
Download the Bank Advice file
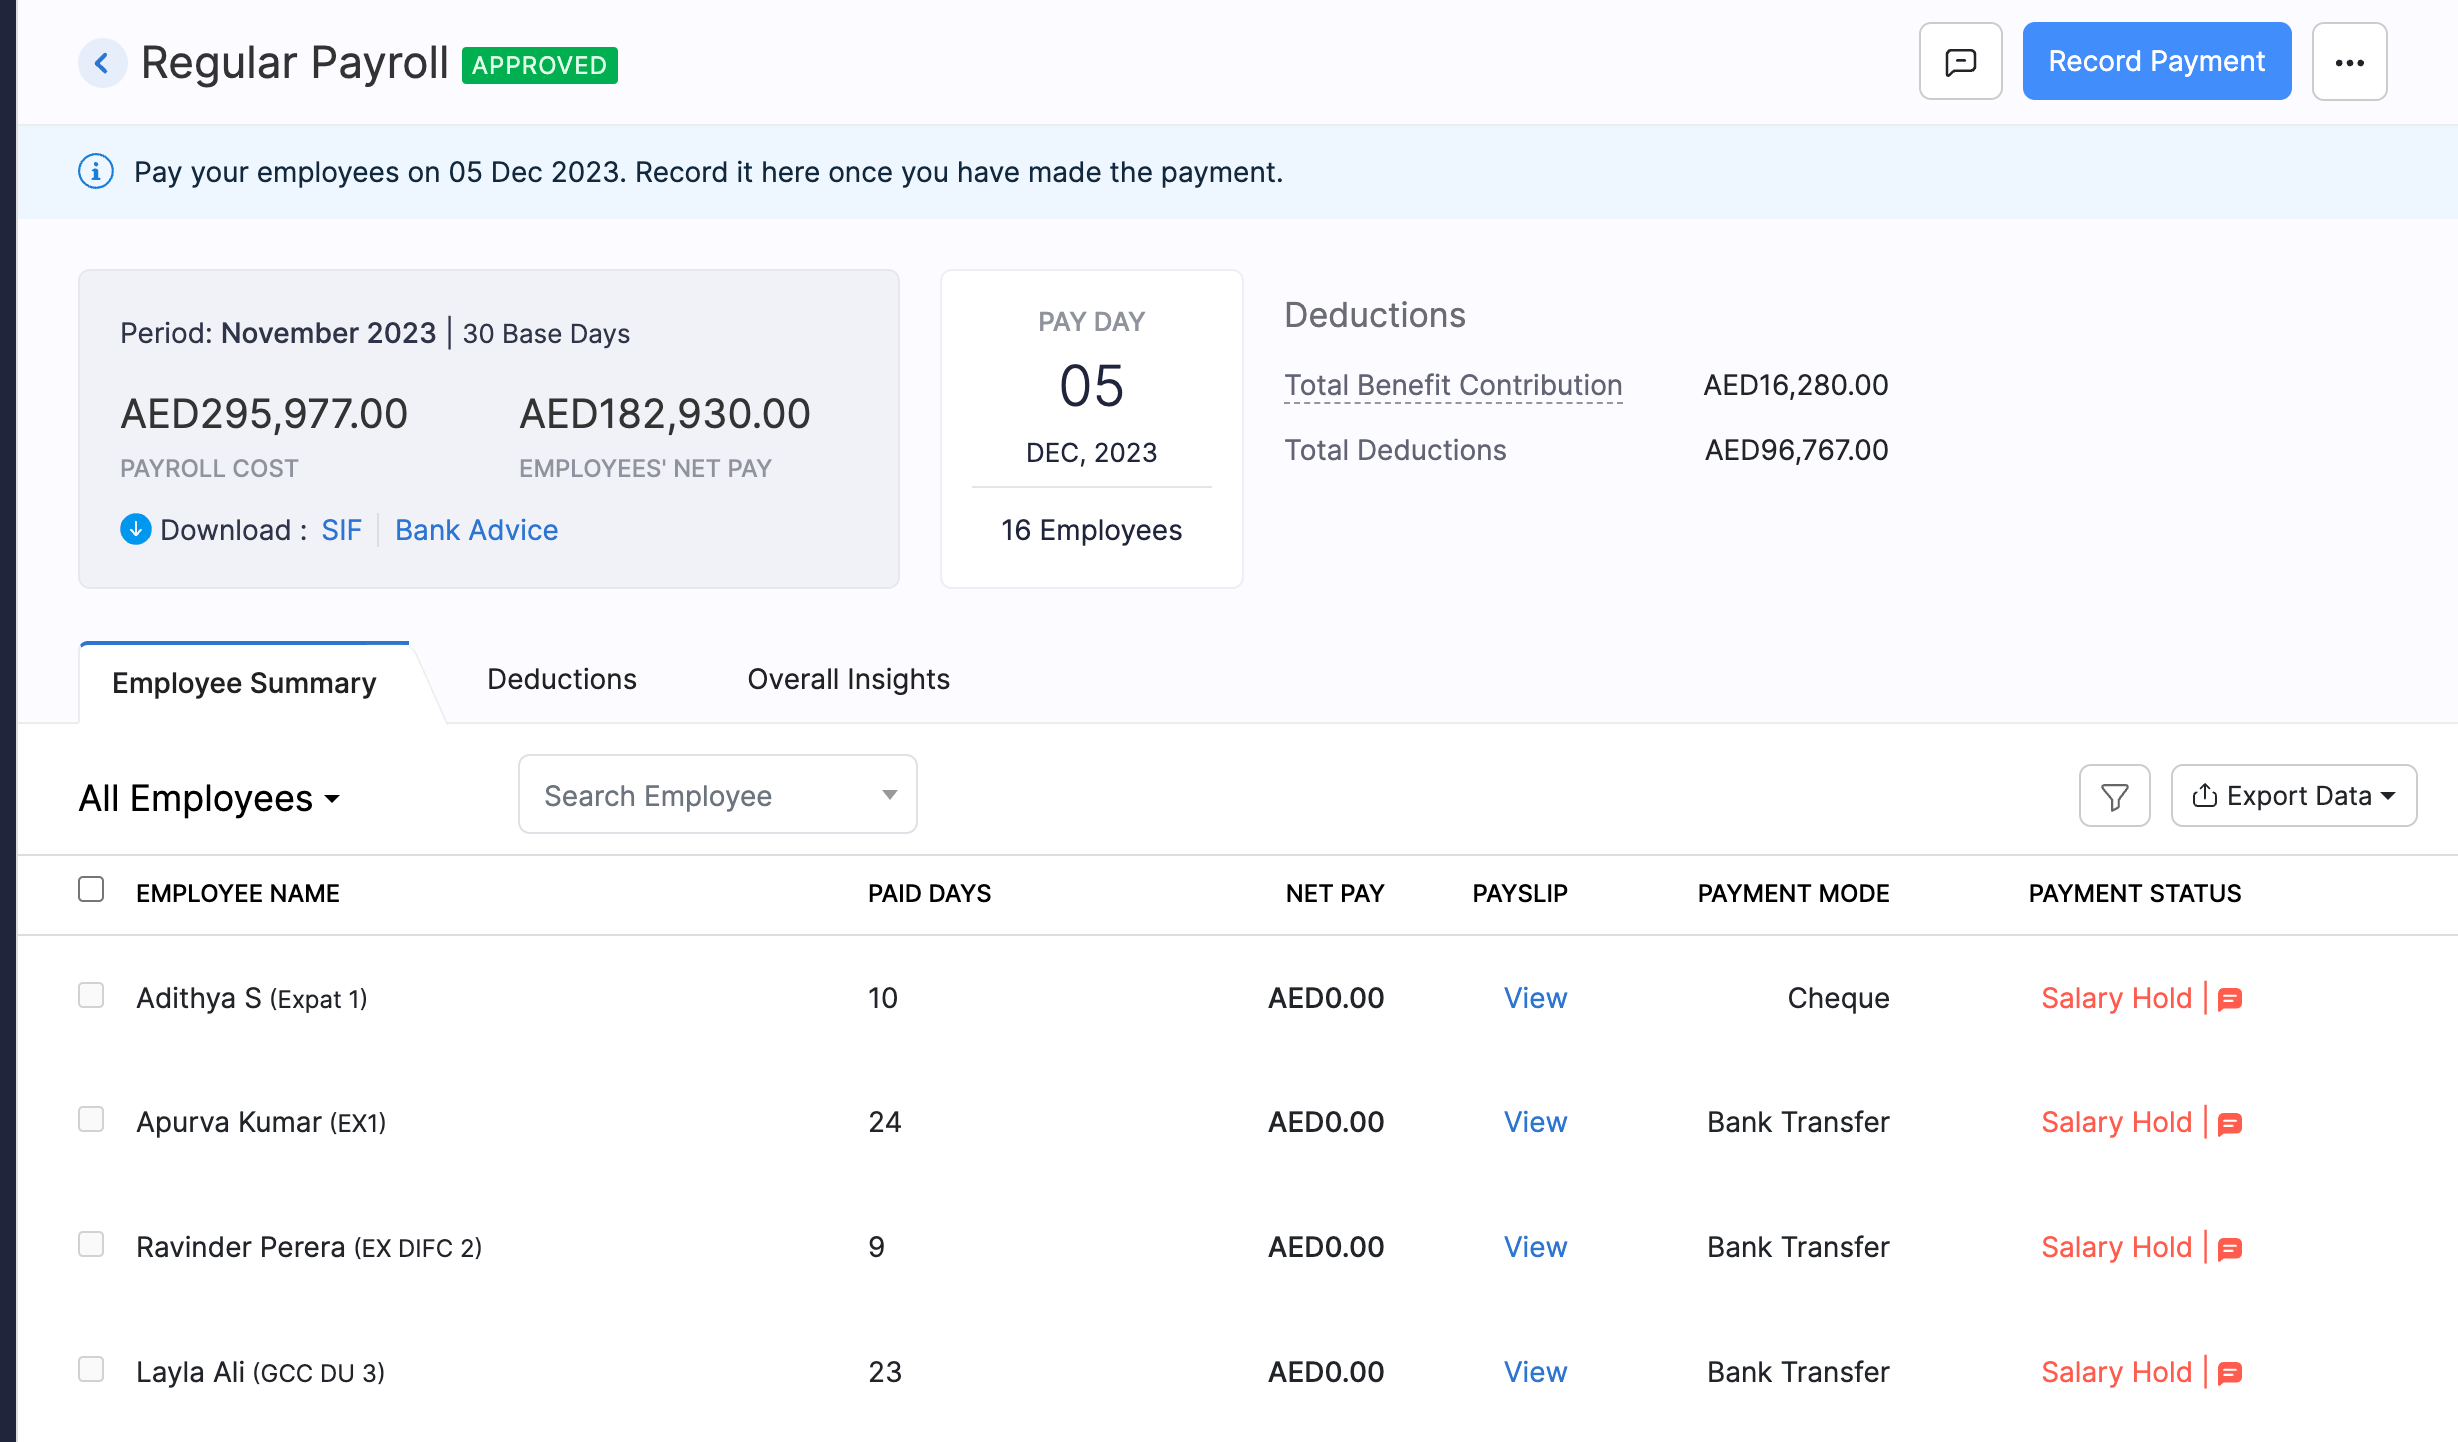476,530
